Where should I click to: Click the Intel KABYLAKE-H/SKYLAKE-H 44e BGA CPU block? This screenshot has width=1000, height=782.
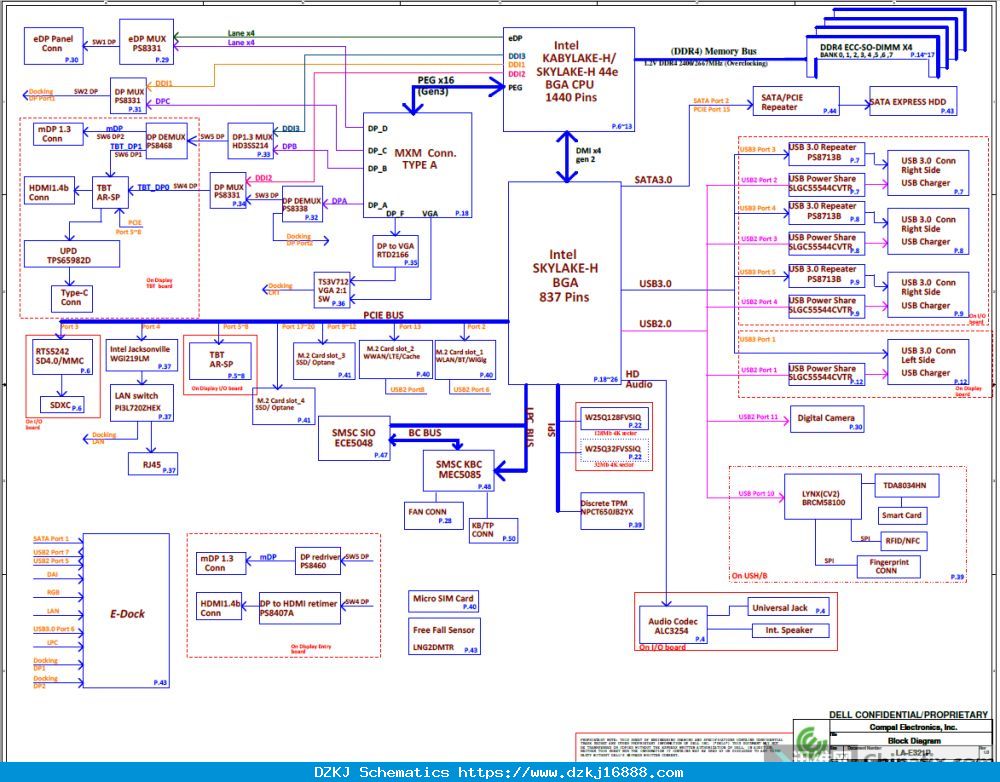pyautogui.click(x=568, y=79)
